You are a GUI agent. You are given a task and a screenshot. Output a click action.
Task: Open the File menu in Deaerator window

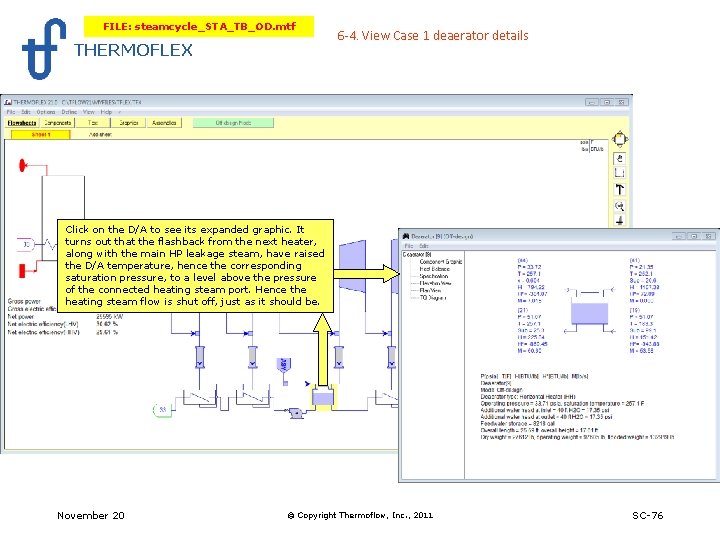(x=409, y=246)
